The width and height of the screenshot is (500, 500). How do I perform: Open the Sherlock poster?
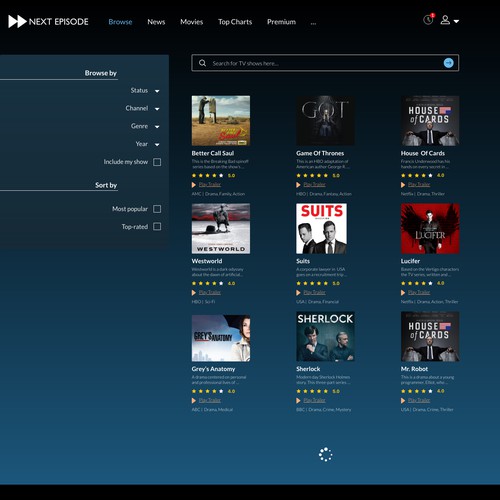(x=325, y=336)
